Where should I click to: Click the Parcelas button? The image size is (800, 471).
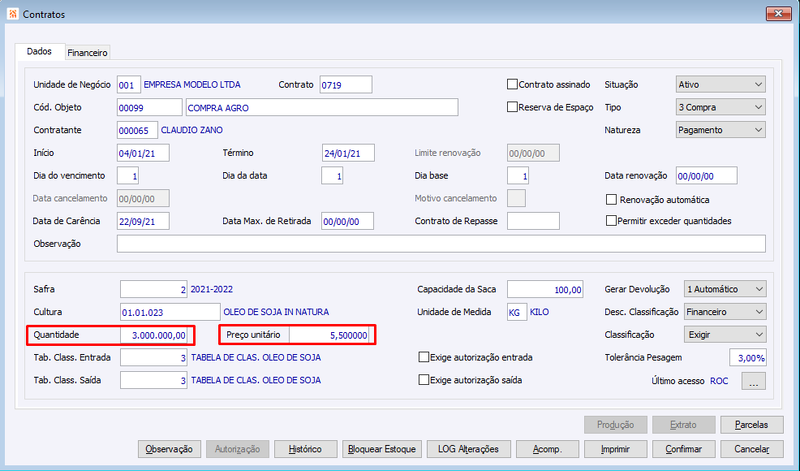coord(752,425)
